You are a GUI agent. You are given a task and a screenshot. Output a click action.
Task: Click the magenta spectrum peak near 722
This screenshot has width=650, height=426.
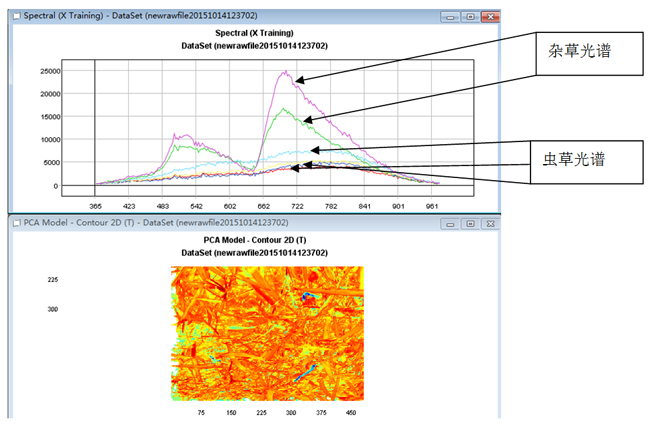[x=287, y=72]
